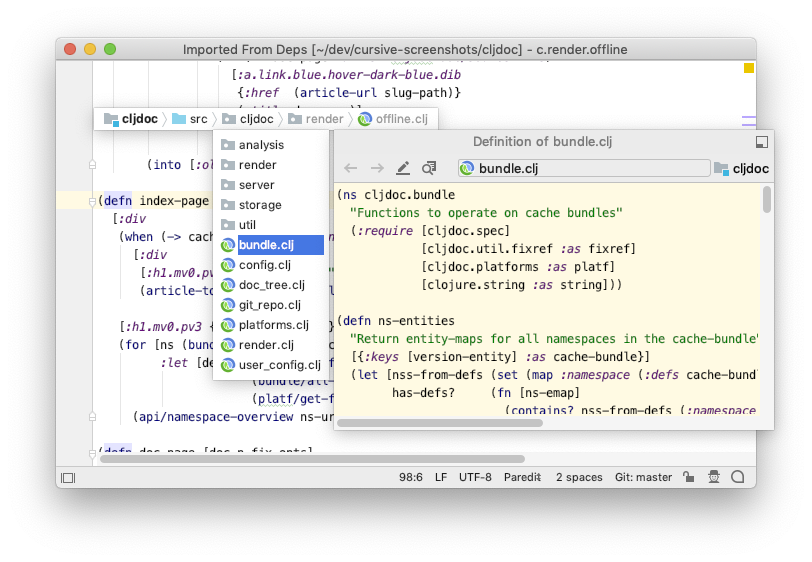Click the root cljdoc breadcrumb
Screen dimensions: 812x562
coord(130,119)
